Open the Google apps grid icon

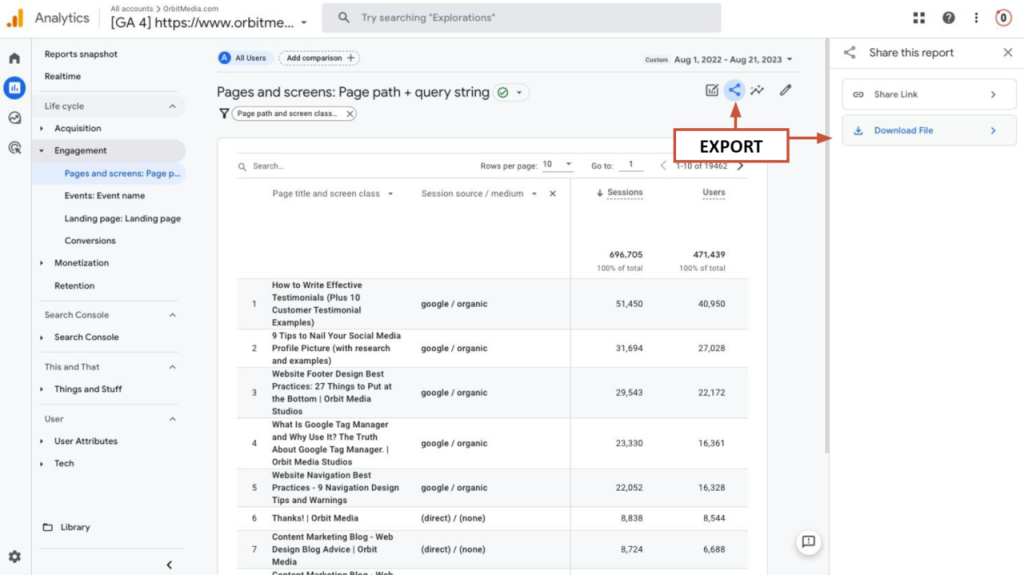920,18
